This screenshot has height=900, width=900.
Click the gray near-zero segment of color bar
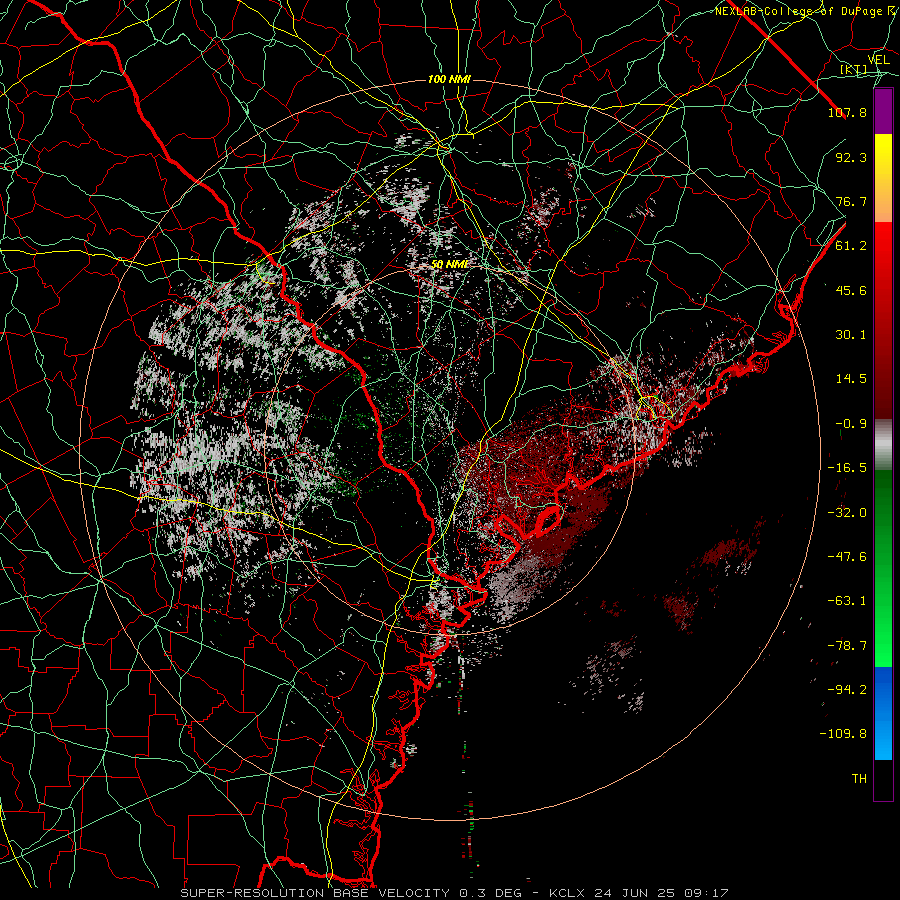pyautogui.click(x=883, y=442)
